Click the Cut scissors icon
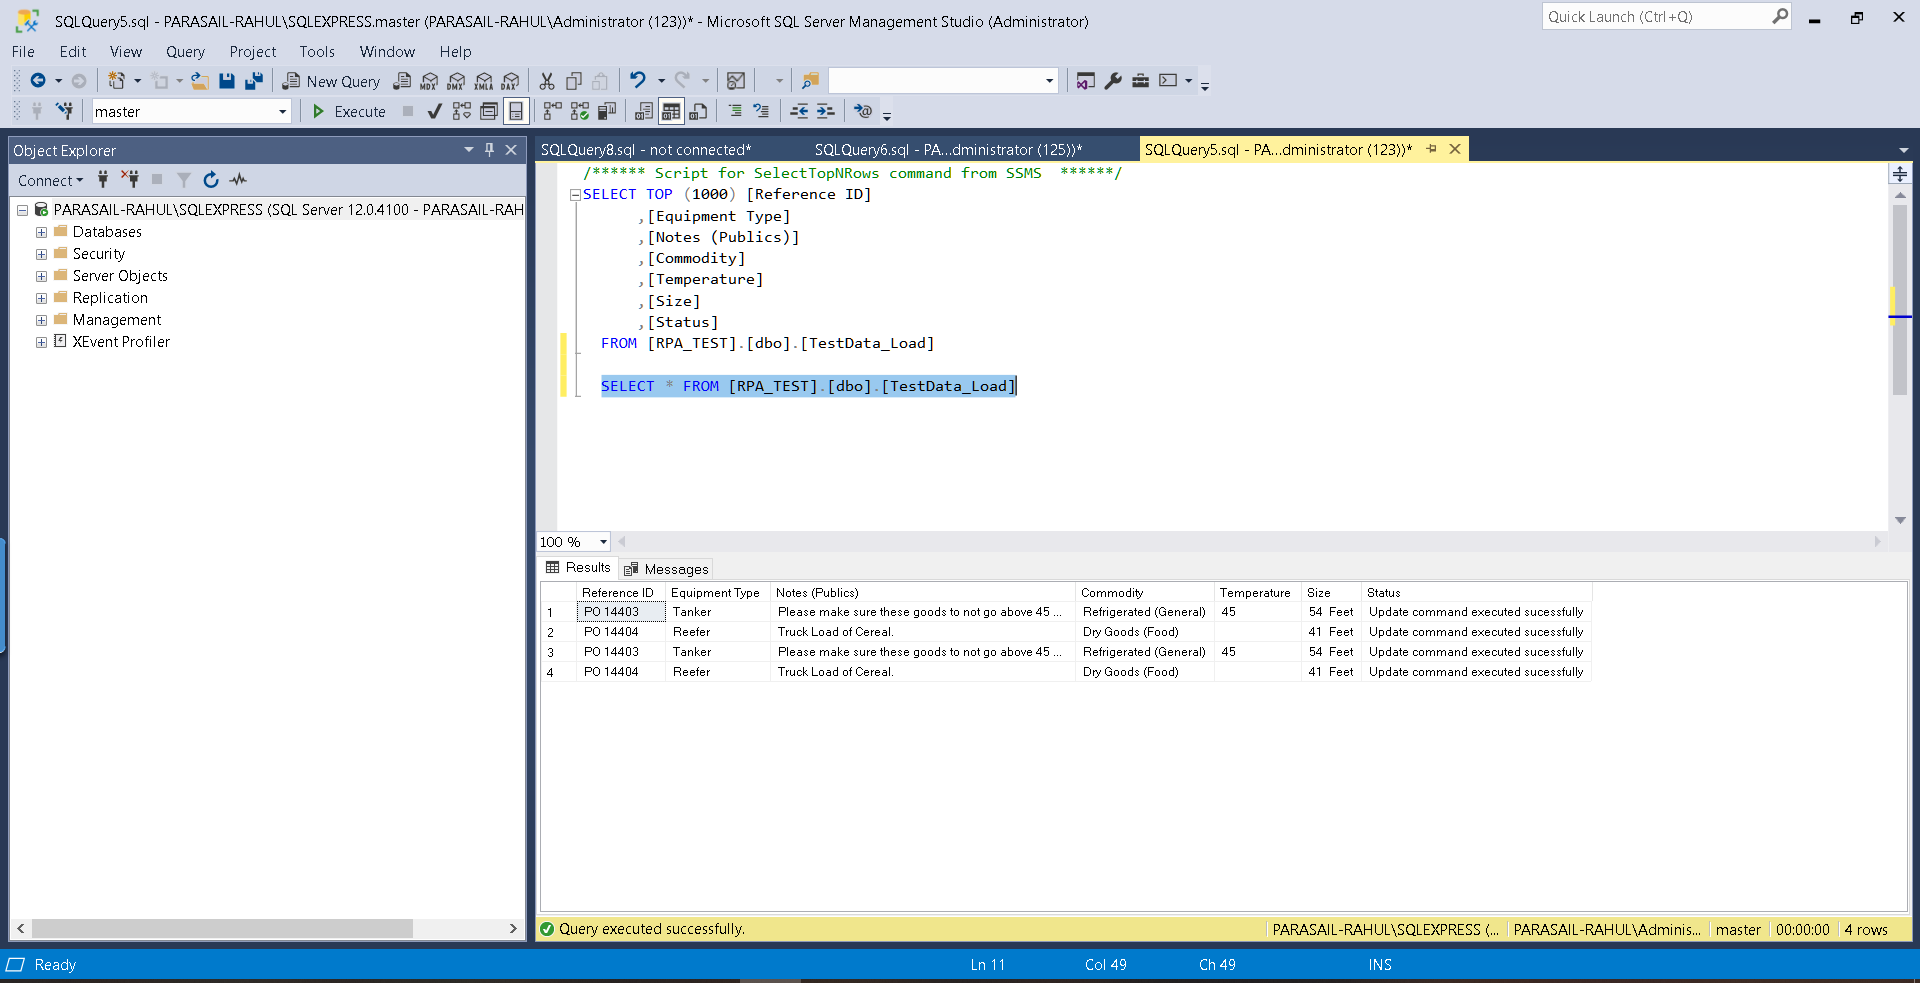This screenshot has width=1920, height=983. pyautogui.click(x=547, y=82)
